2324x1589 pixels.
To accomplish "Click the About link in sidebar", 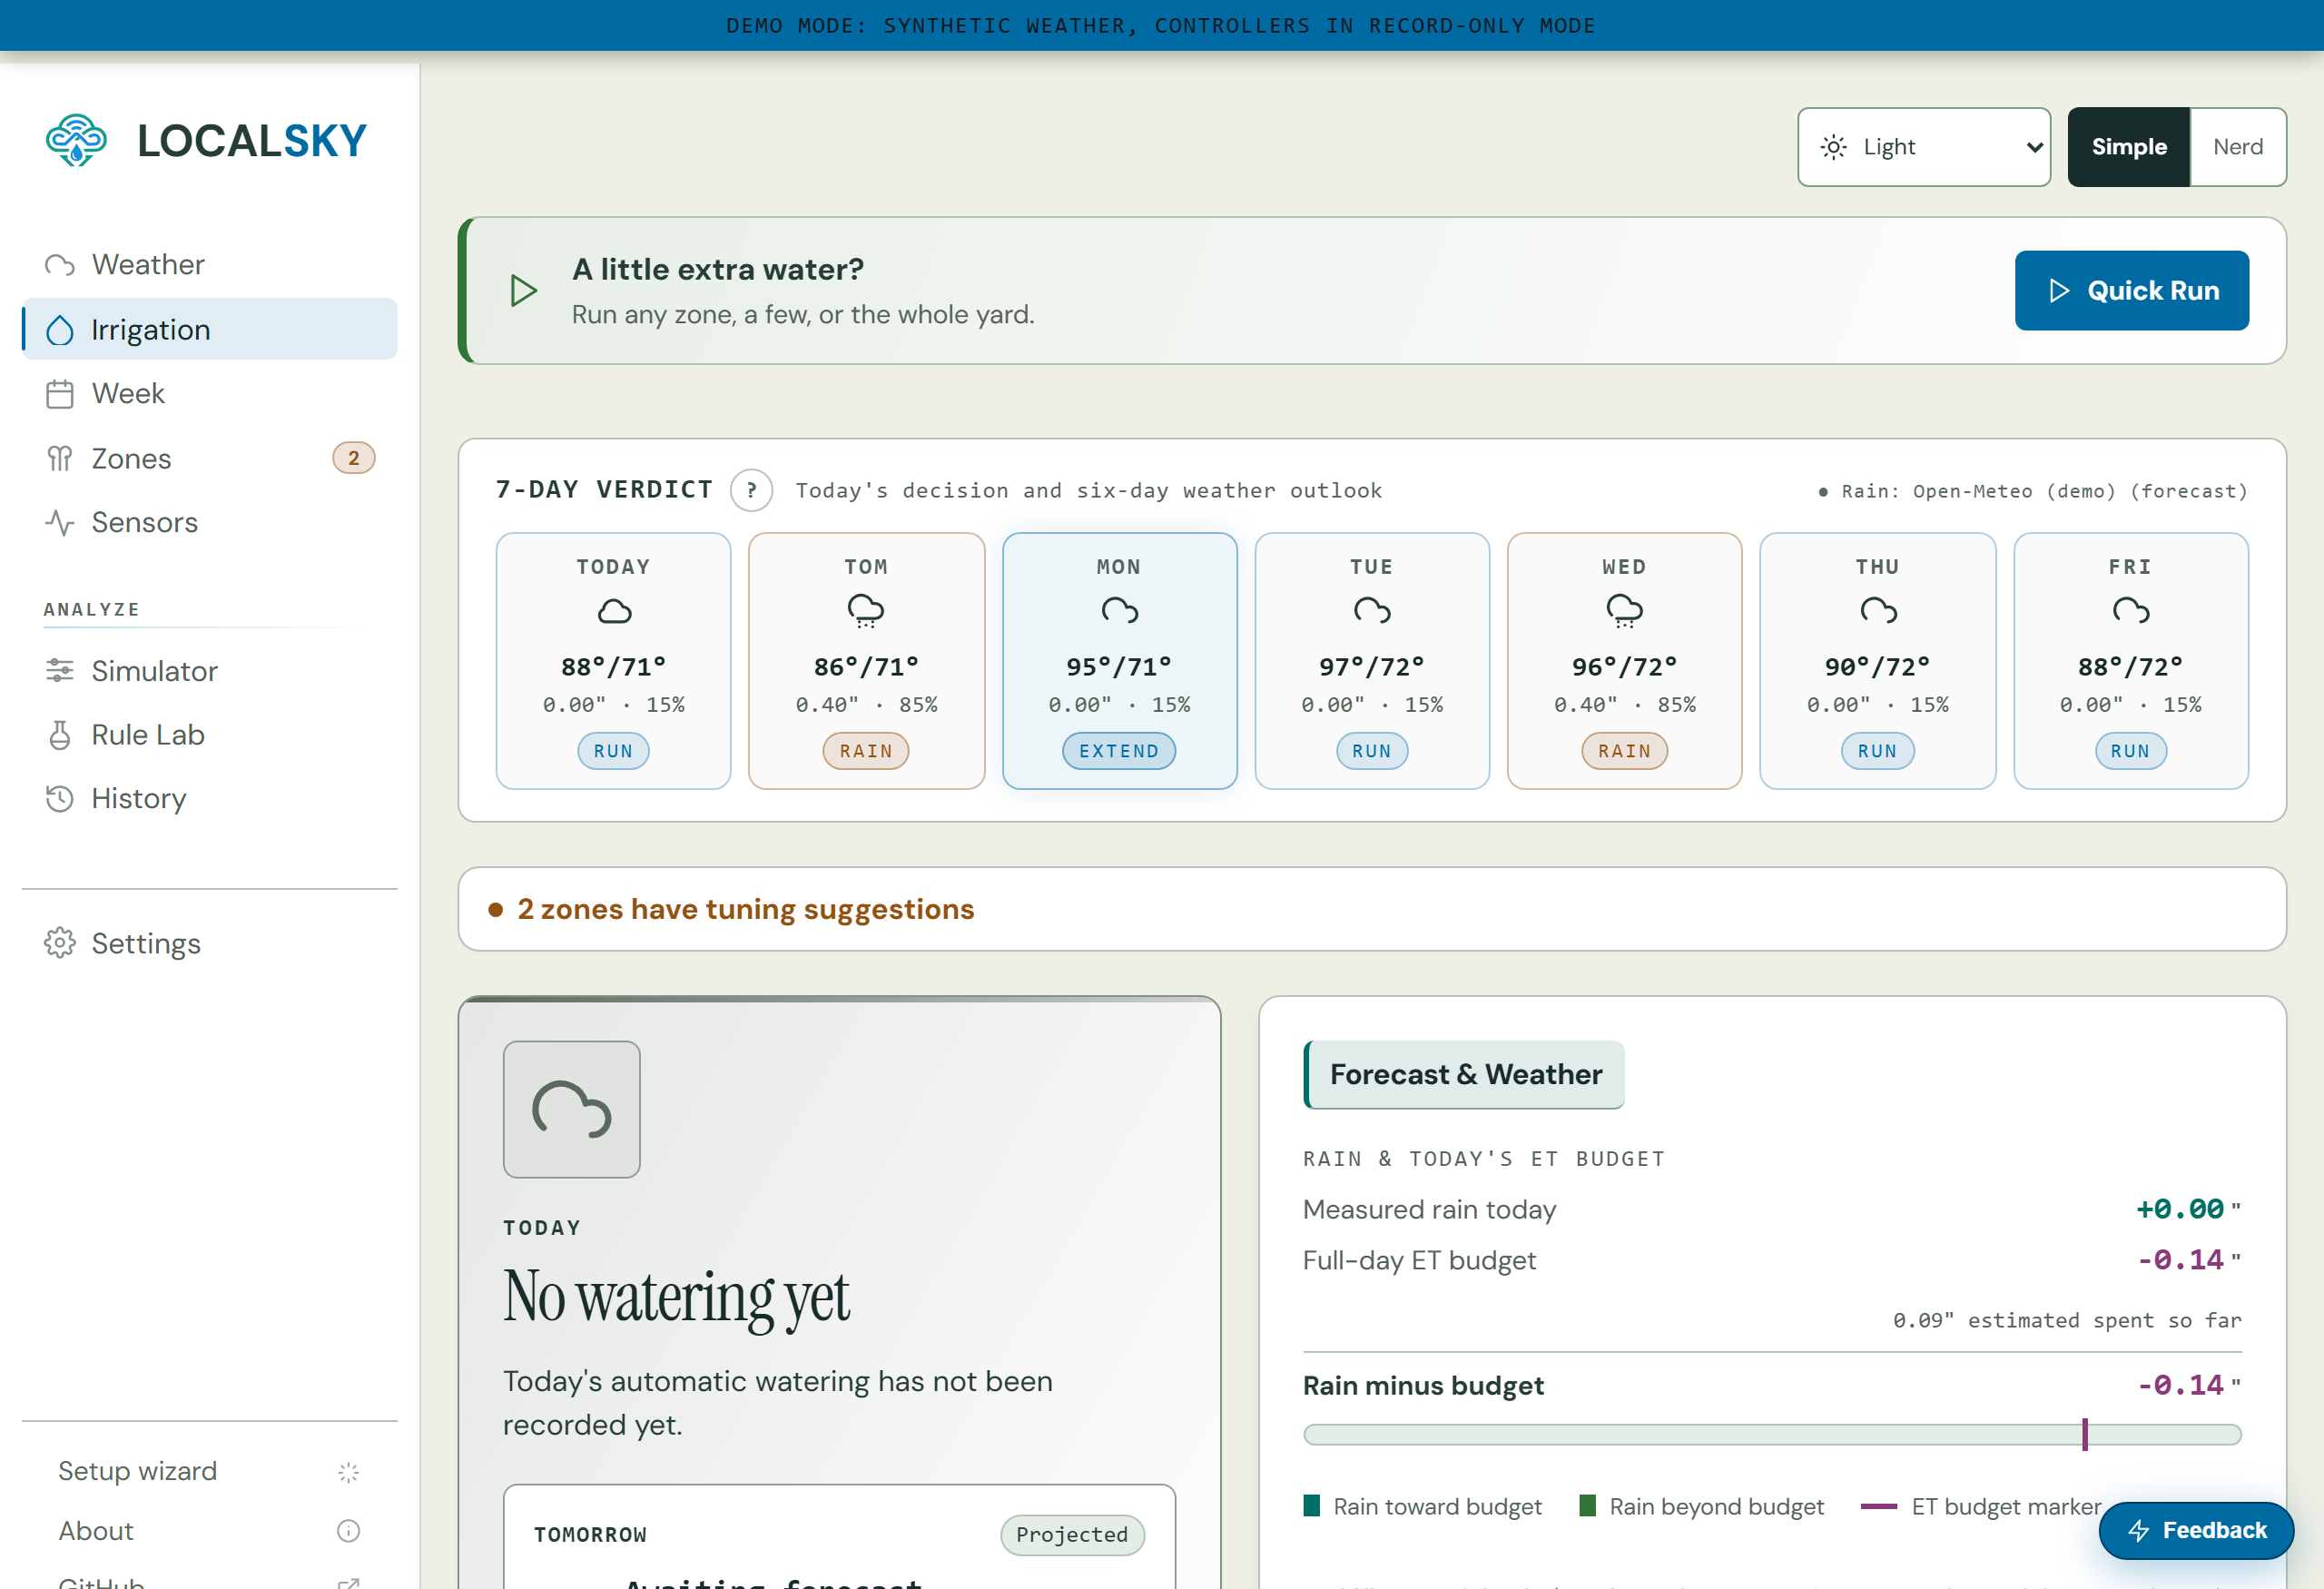I will [96, 1531].
